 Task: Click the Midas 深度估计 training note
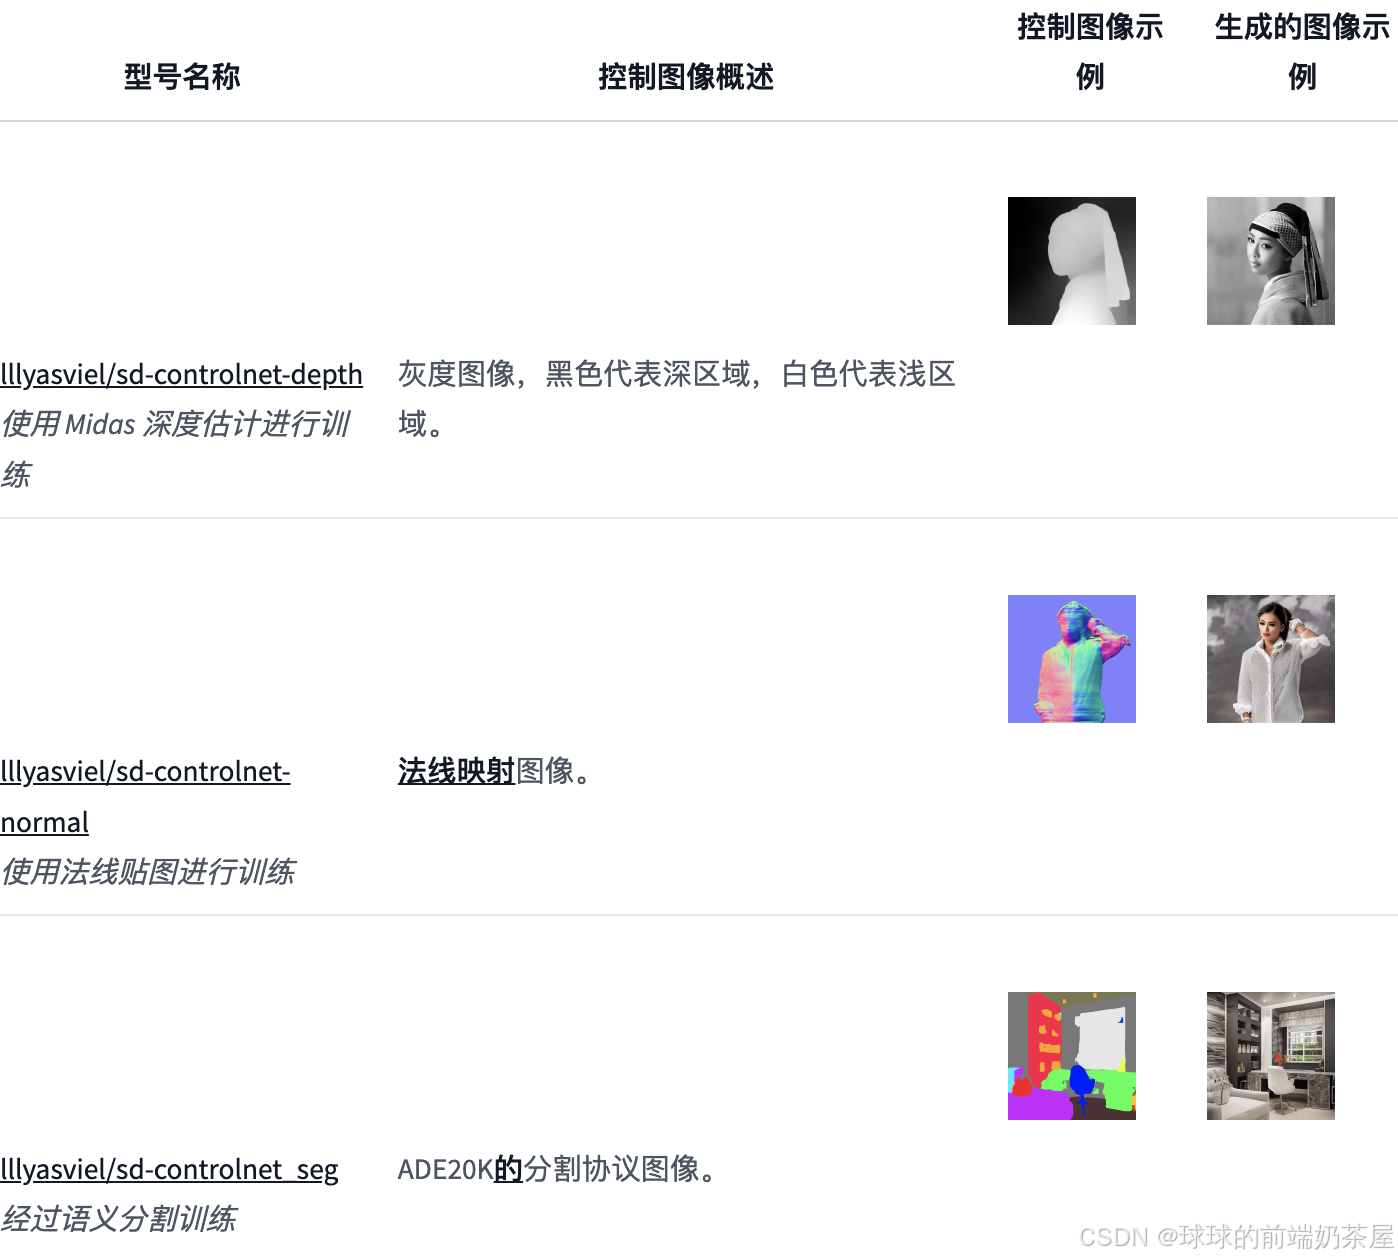[176, 449]
